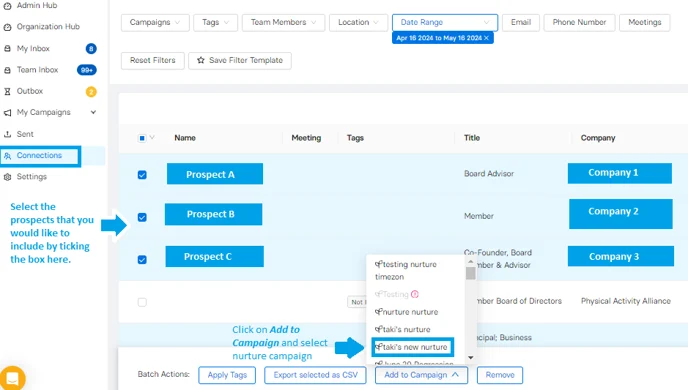688x390 pixels.
Task: Open the Location filter dropdown
Action: click(358, 22)
